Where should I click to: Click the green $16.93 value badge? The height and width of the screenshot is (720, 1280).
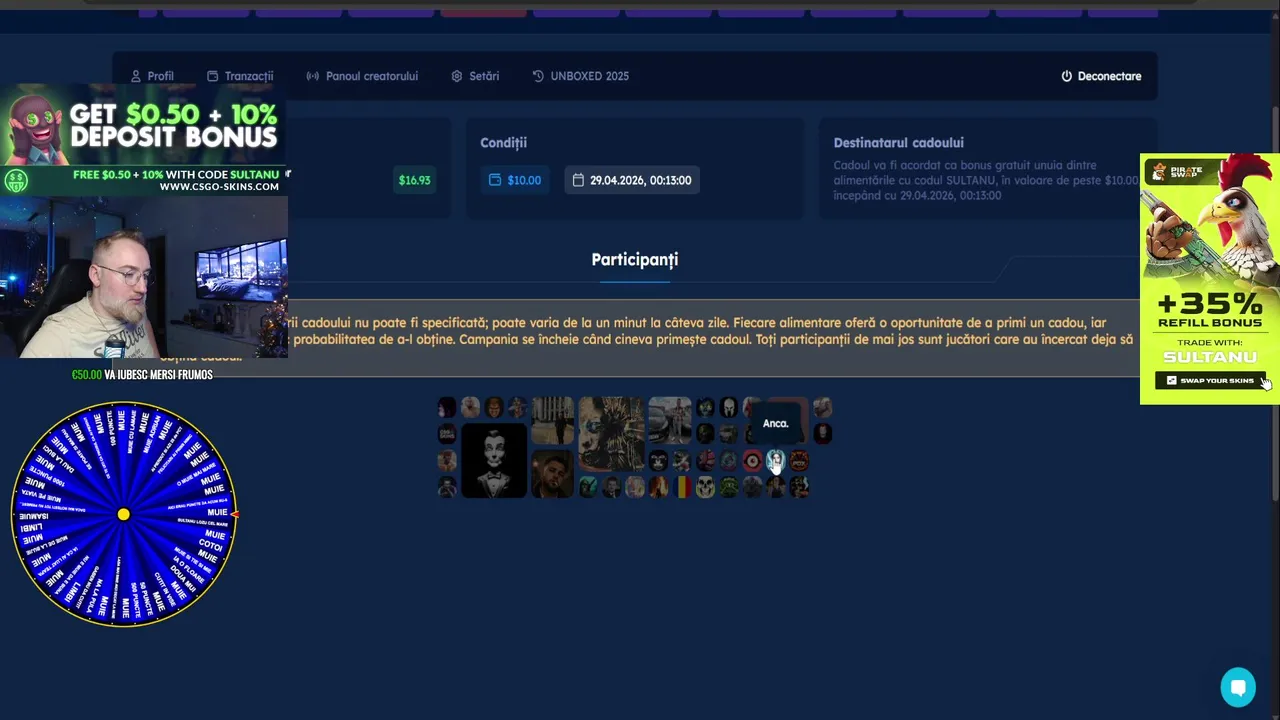click(414, 180)
